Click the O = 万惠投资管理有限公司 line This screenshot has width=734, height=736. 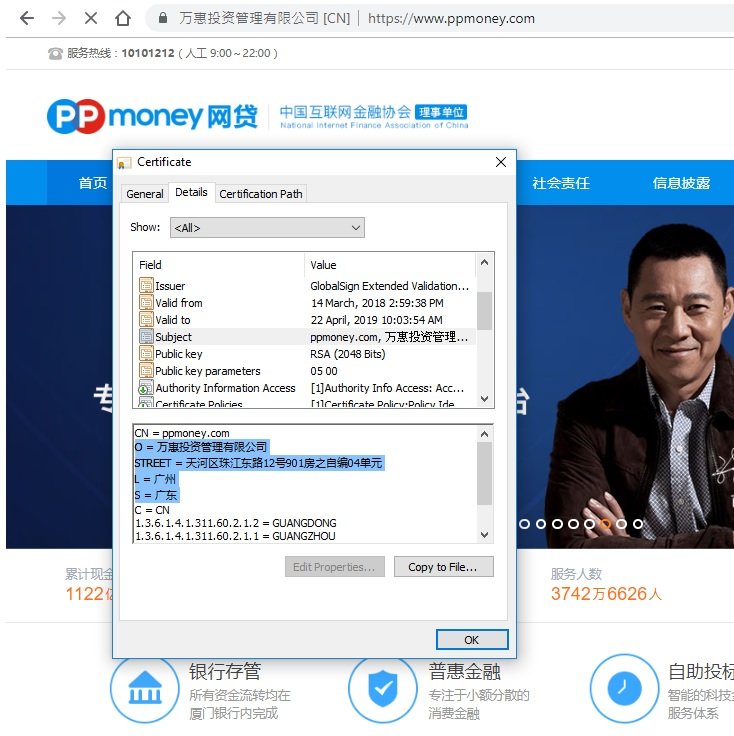201,447
